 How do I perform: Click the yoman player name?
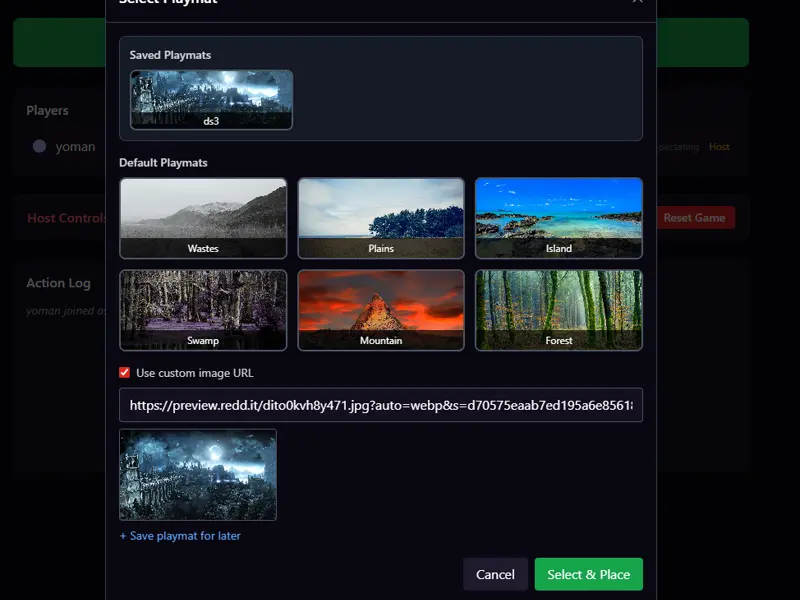click(76, 146)
